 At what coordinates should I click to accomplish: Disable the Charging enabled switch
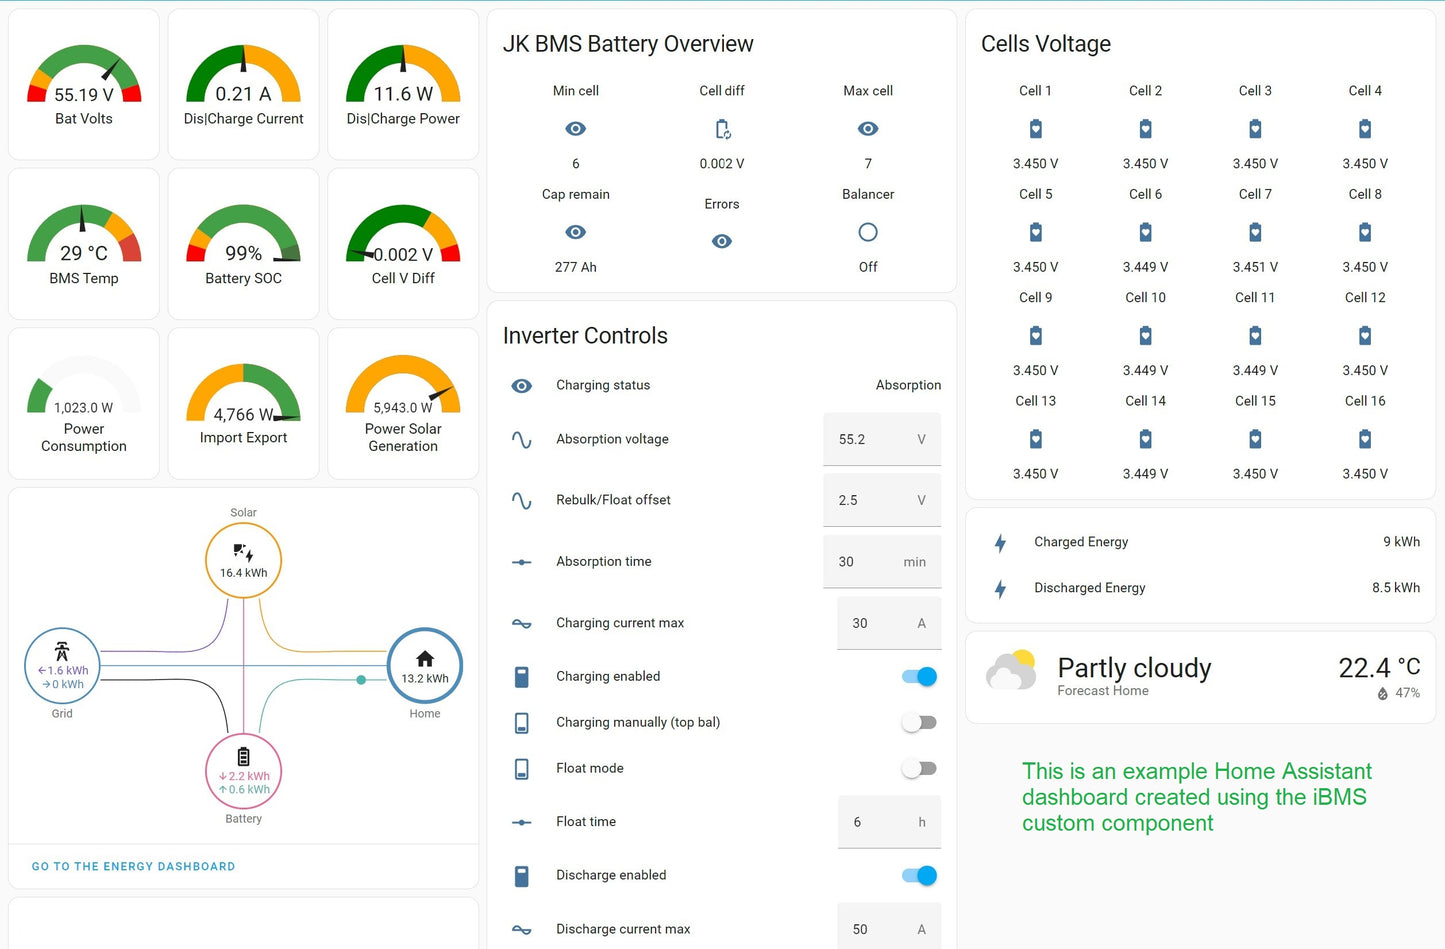[x=919, y=677]
